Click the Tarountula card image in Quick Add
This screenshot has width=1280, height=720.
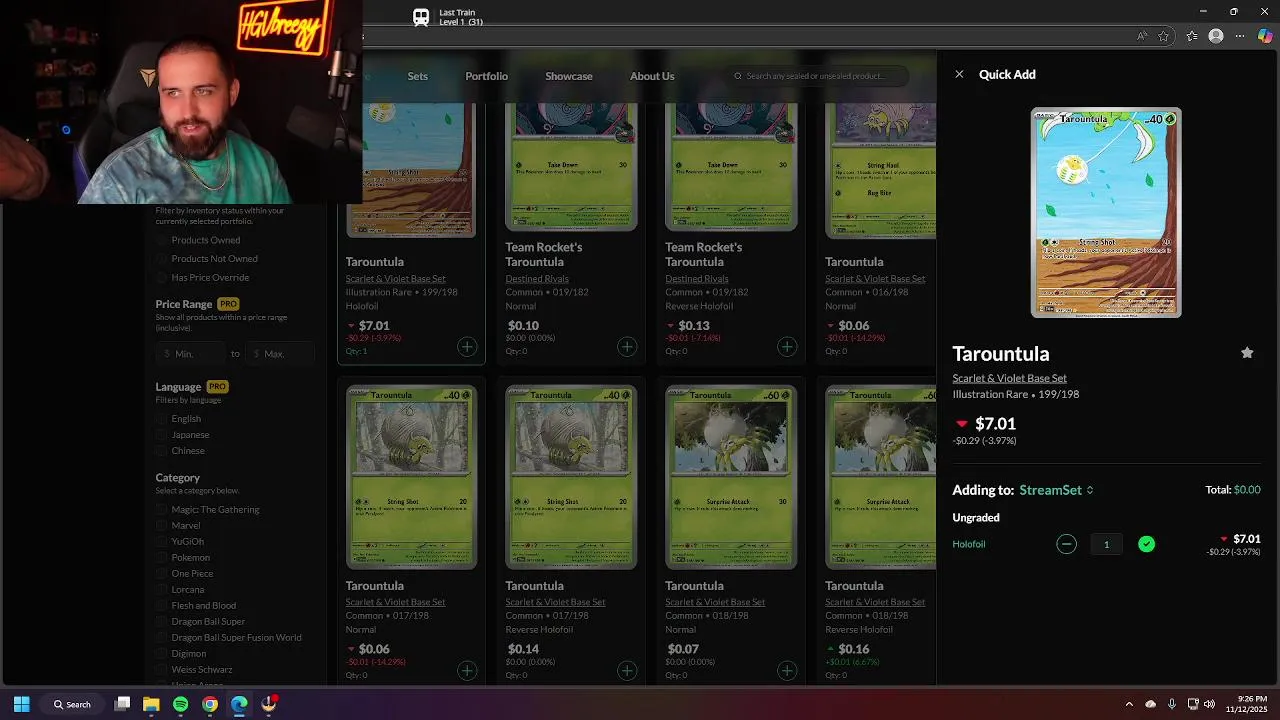pyautogui.click(x=1106, y=213)
